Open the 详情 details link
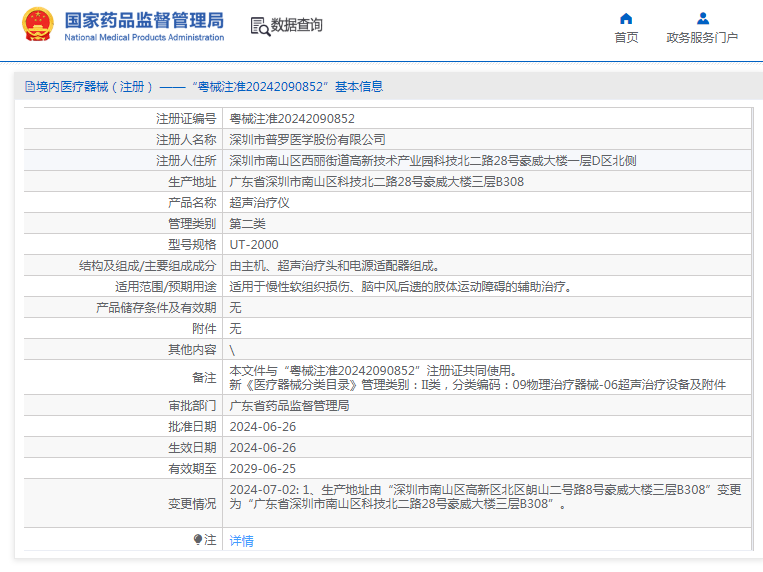 241,540
